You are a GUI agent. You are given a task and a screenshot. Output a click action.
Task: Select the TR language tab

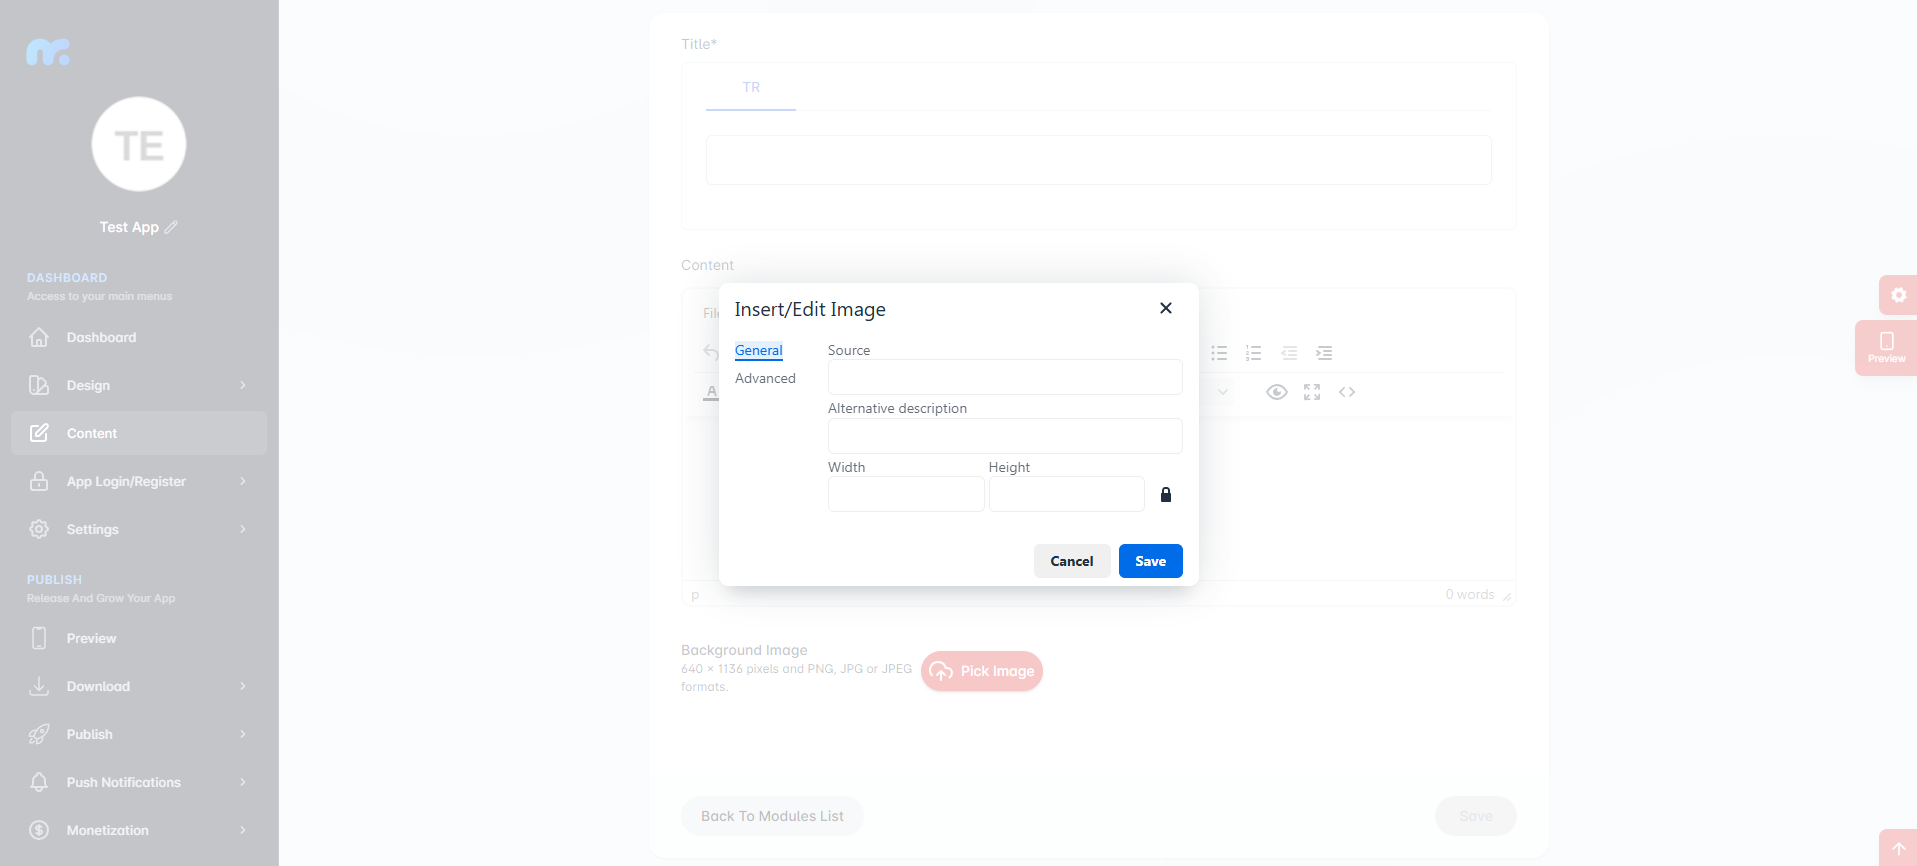[x=751, y=88]
